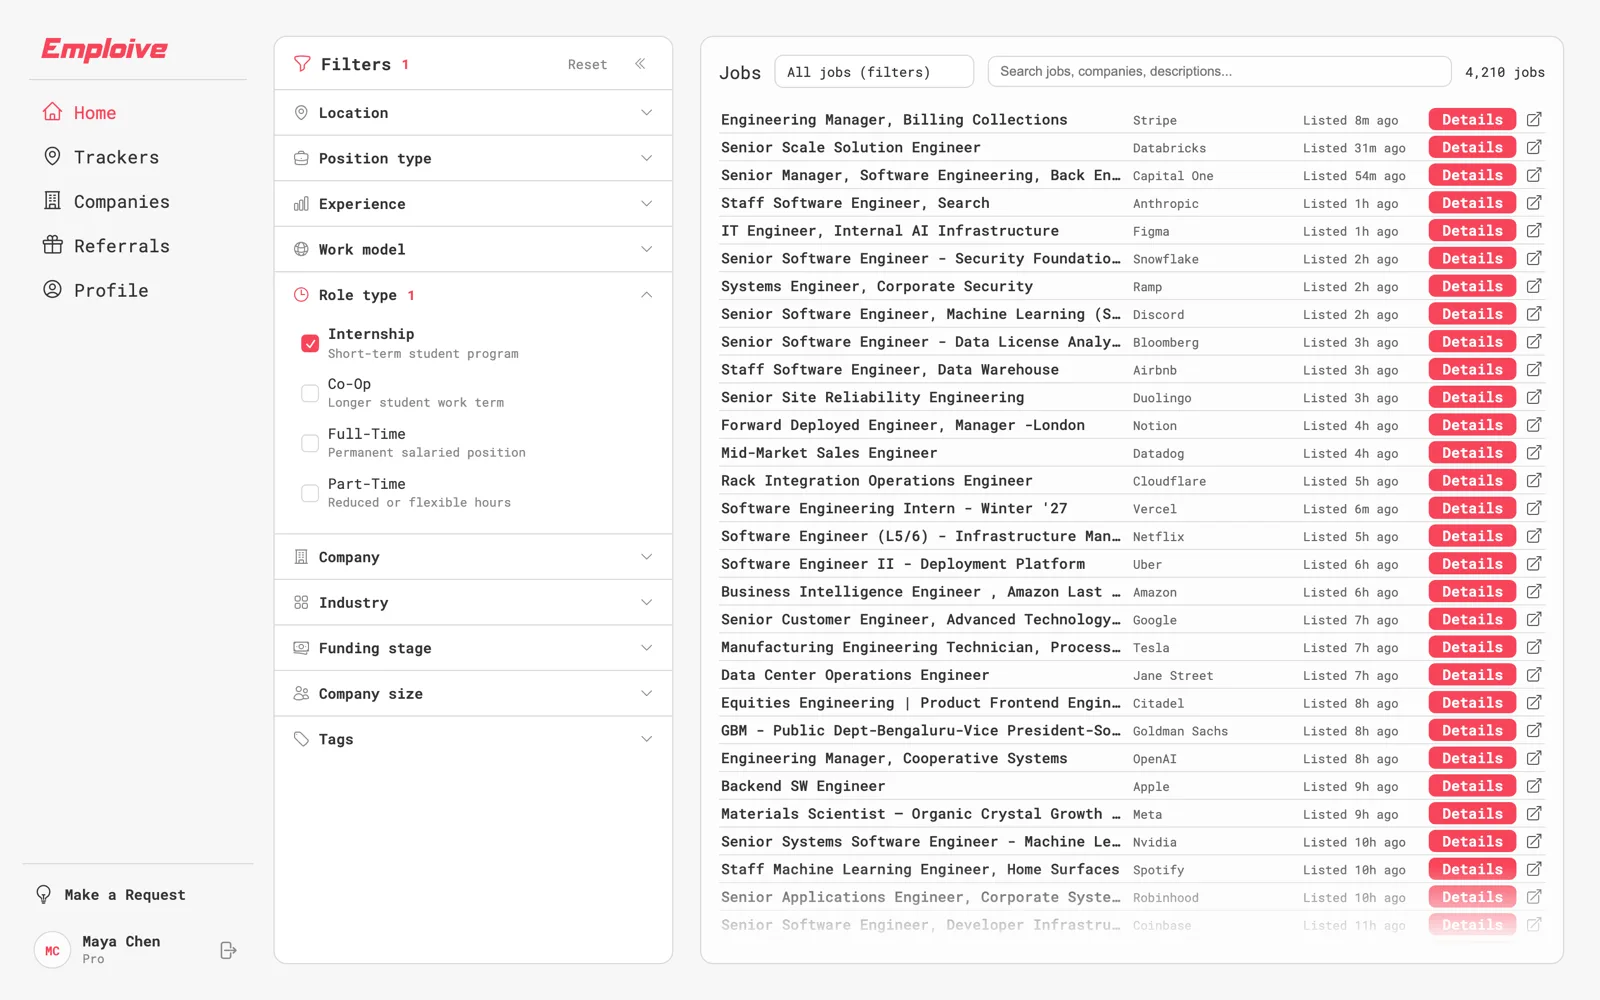Open Duolingo job external link icon
The width and height of the screenshot is (1600, 1000).
[1534, 397]
